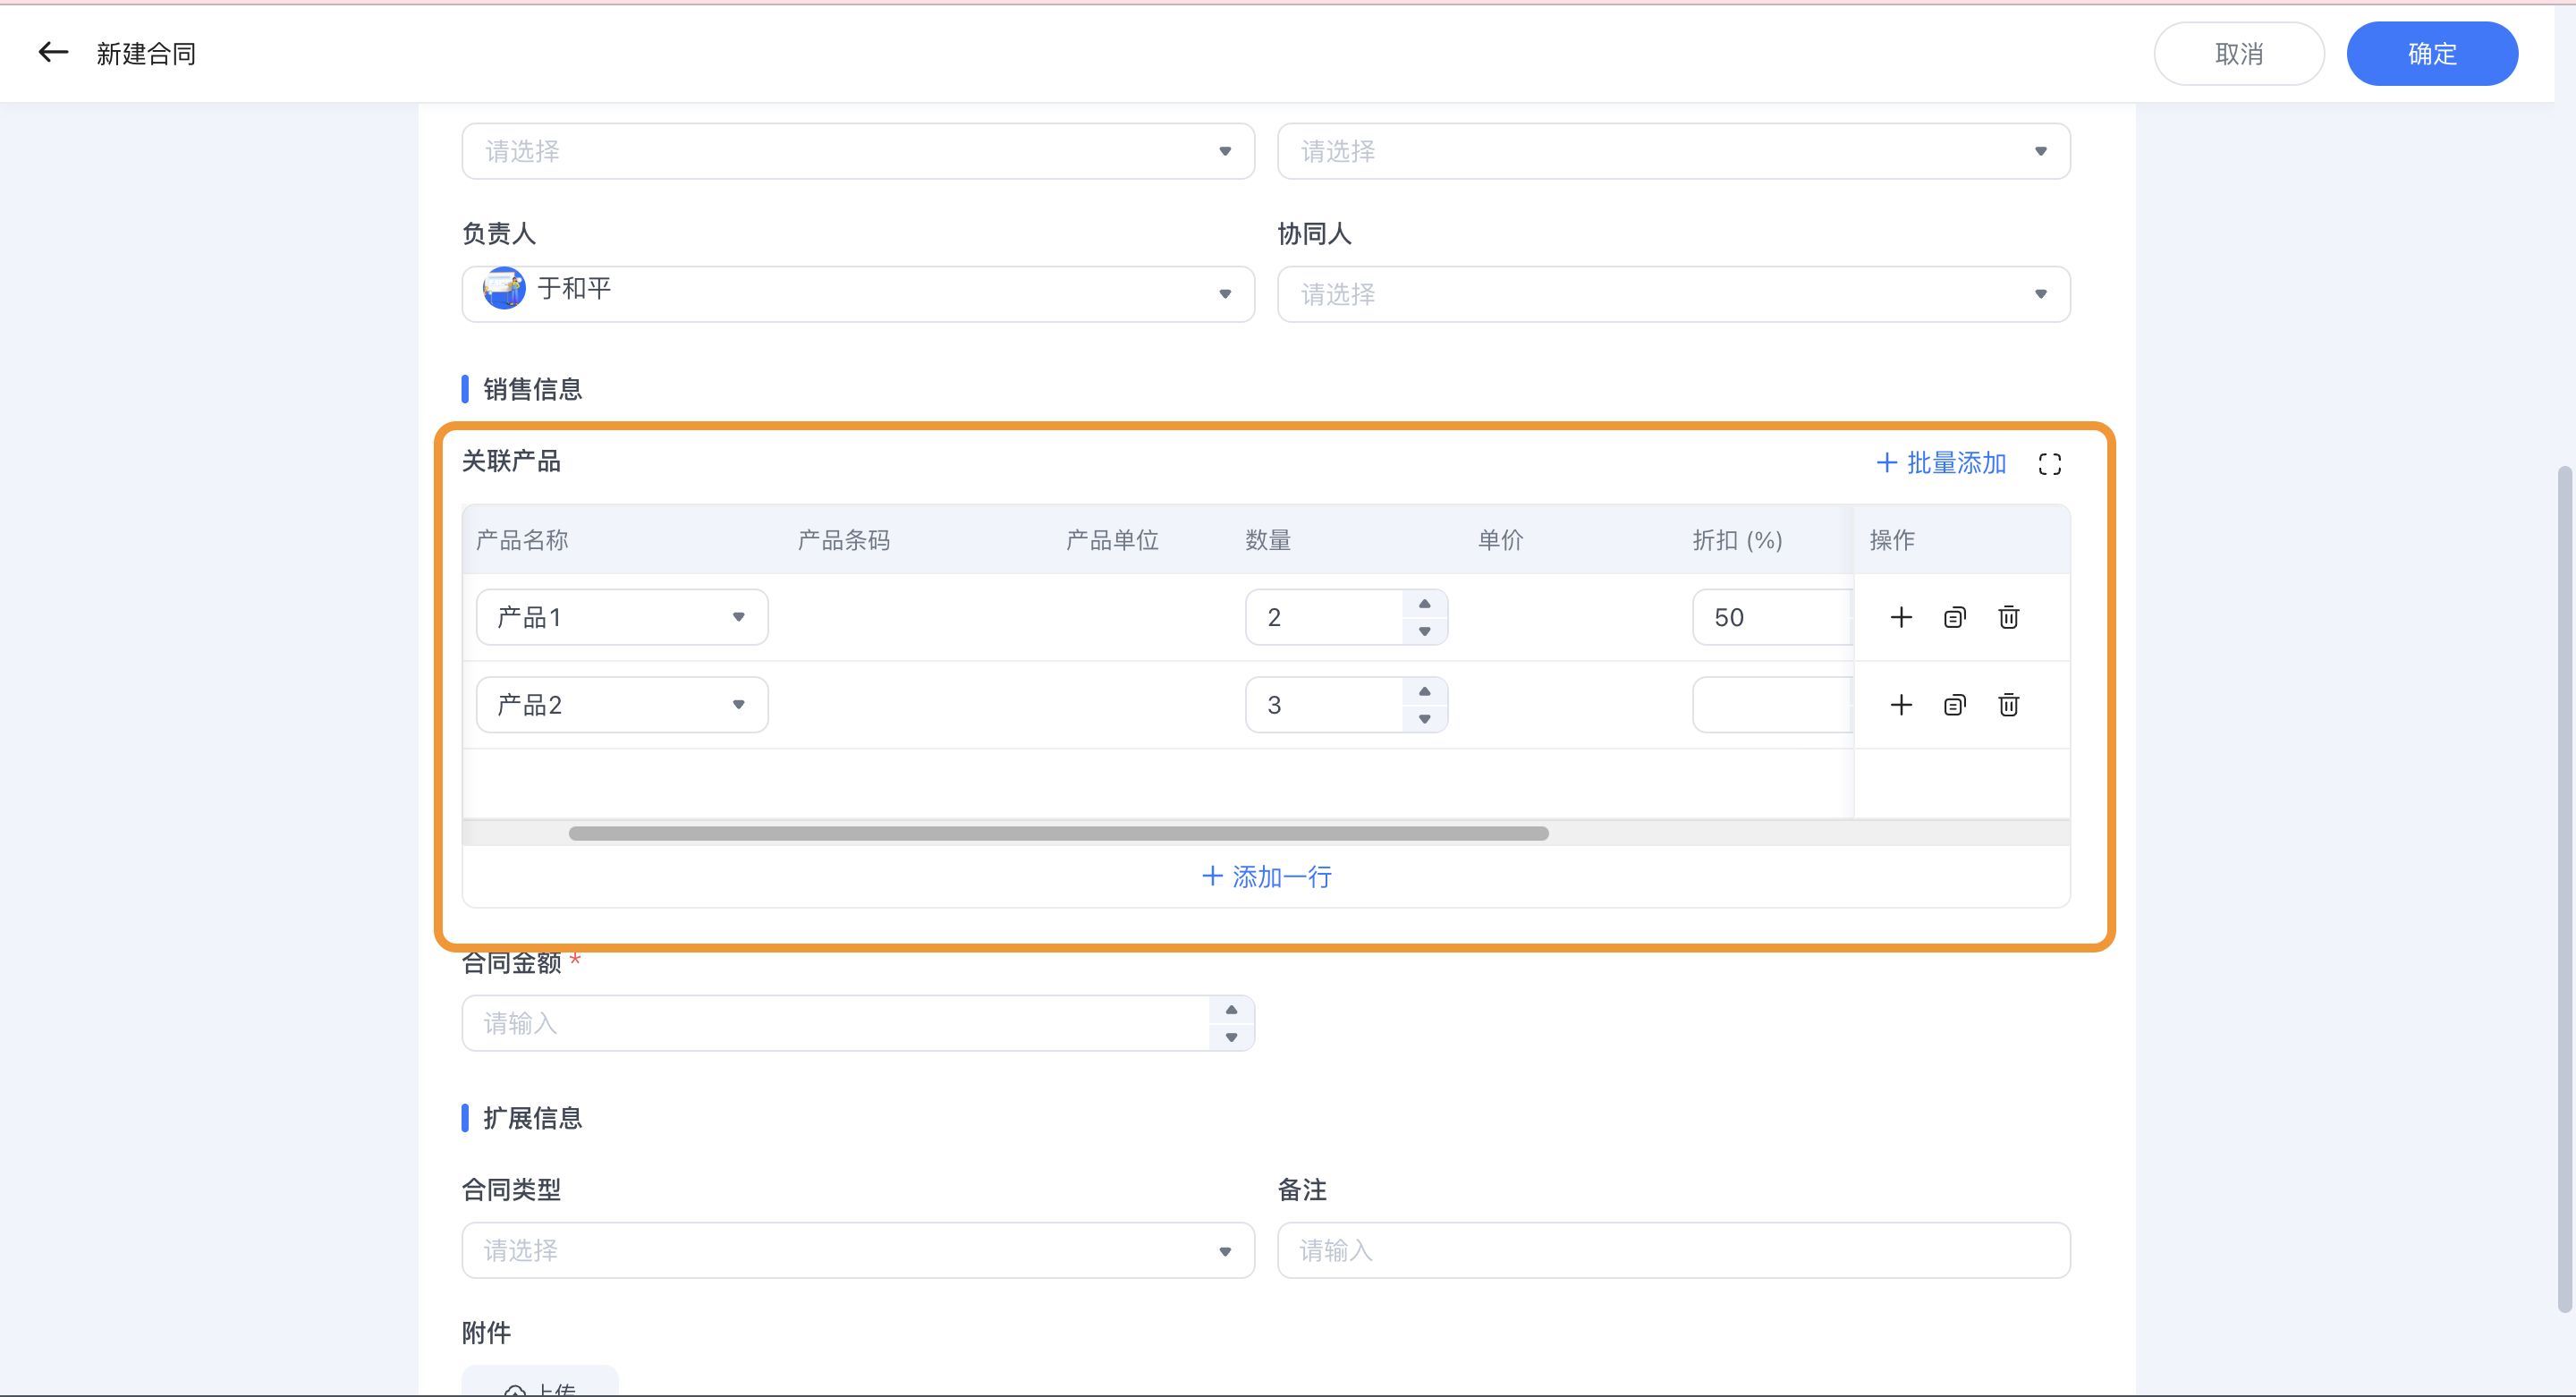Copy the 产品2 row
2576x1397 pixels.
pos(1955,705)
